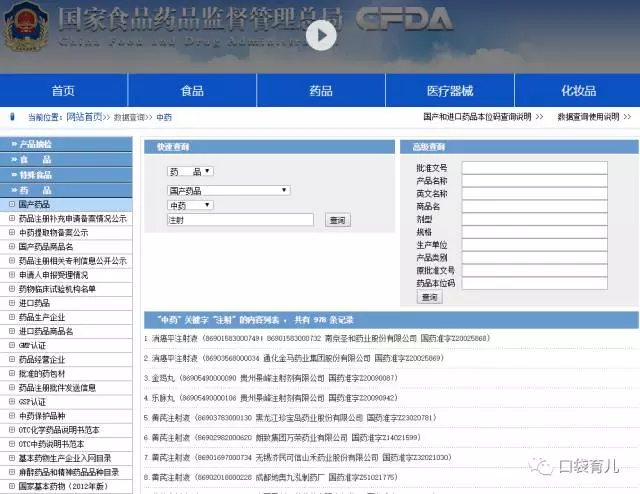Click plus icon beside 进口药品商品名

tap(12, 331)
